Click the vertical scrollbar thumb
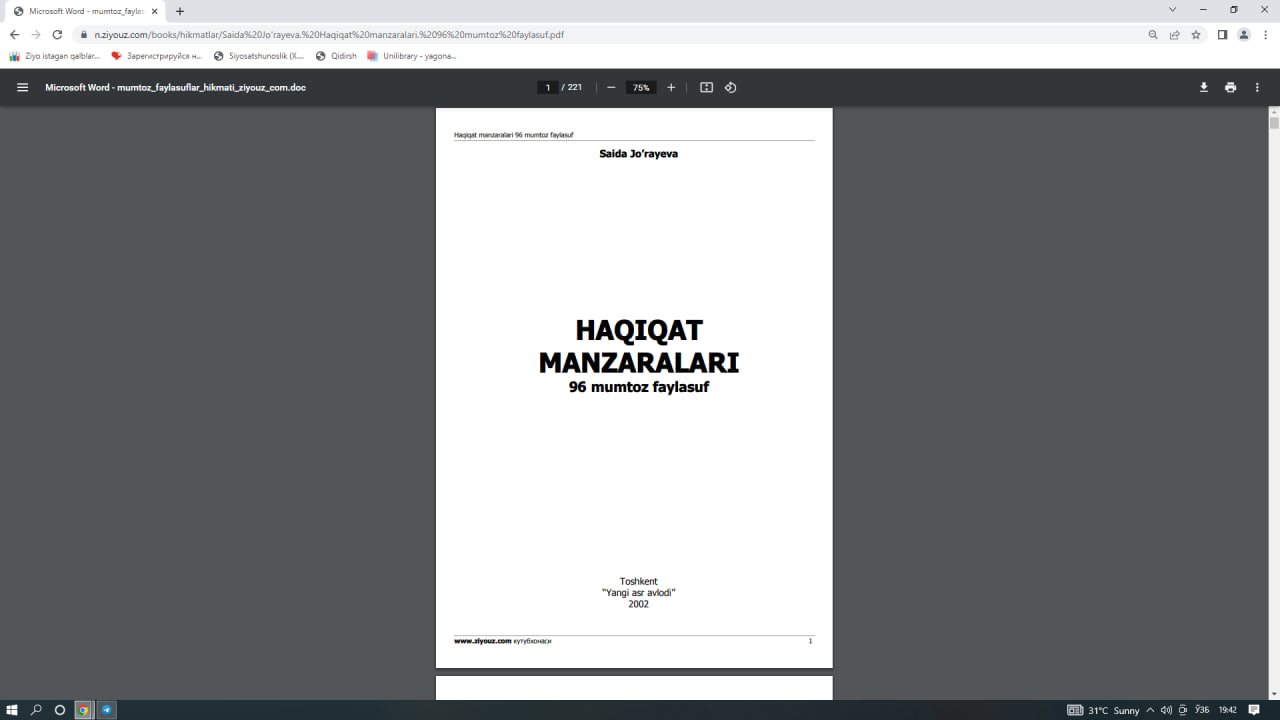 [1274, 123]
